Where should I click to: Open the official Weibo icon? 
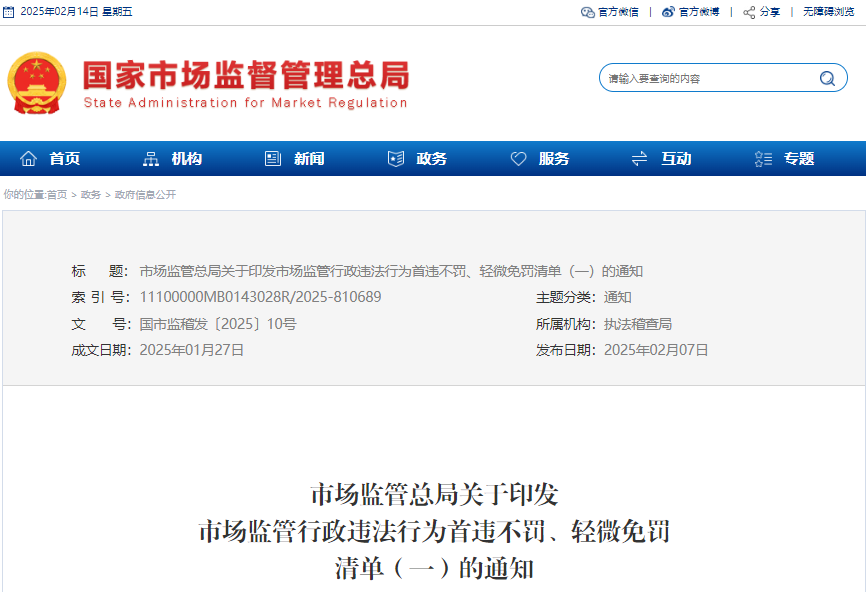(668, 12)
